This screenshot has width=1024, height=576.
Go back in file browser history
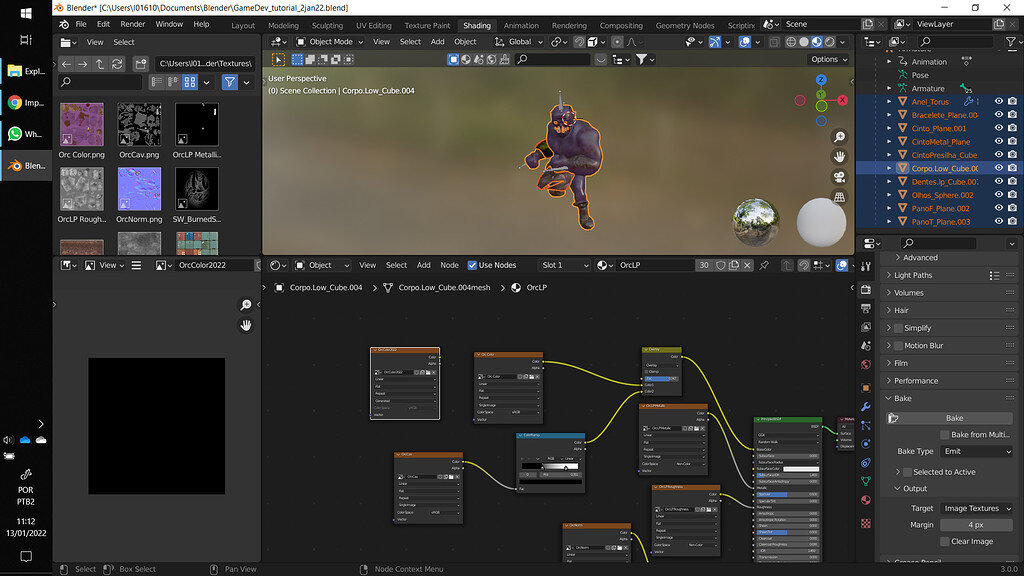pyautogui.click(x=66, y=63)
